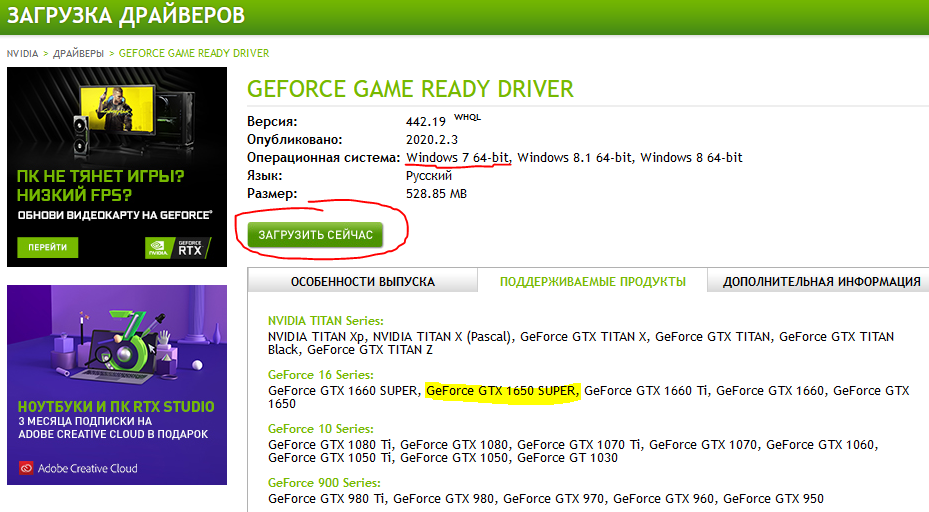Click the GeForce 900 Series heading
929x512 pixels.
324,482
